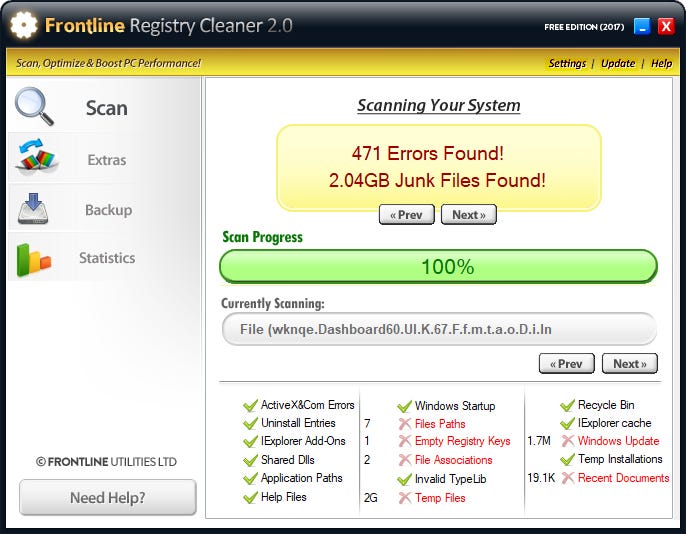
Task: Click the Extras color swatches icon
Action: [36, 155]
